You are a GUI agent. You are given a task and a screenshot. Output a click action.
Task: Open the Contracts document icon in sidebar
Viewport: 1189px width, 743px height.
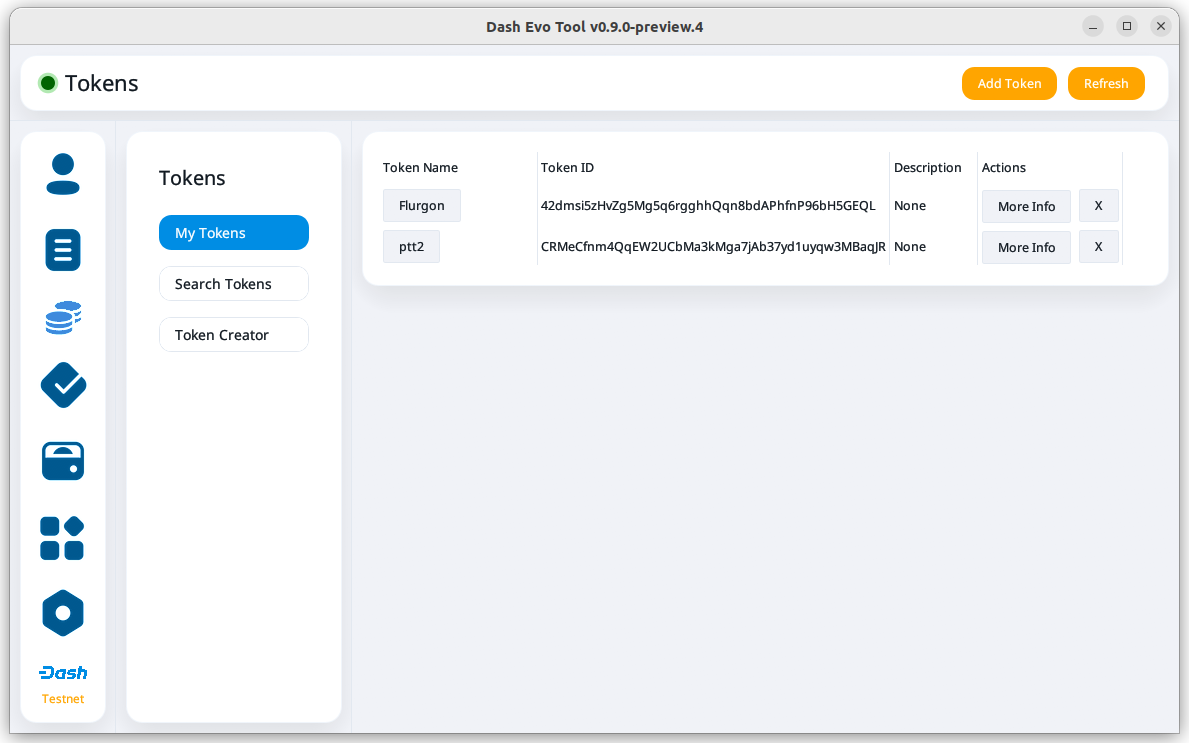tap(63, 250)
